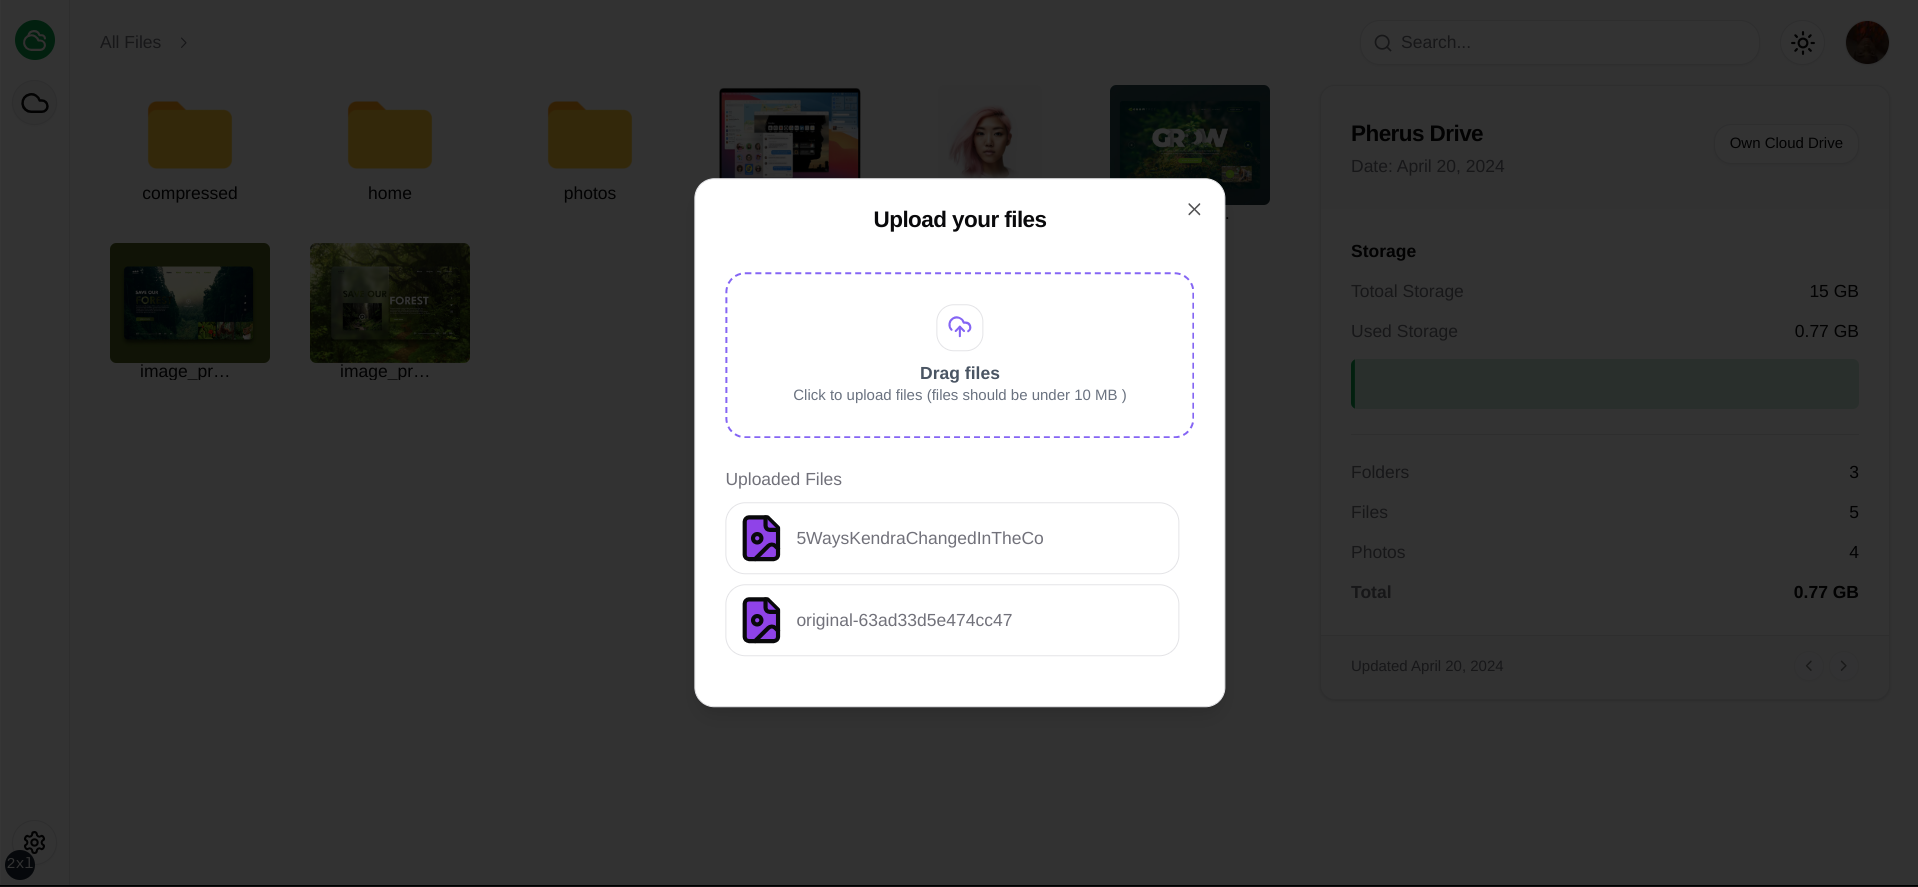Open the user profile avatar

point(1867,43)
